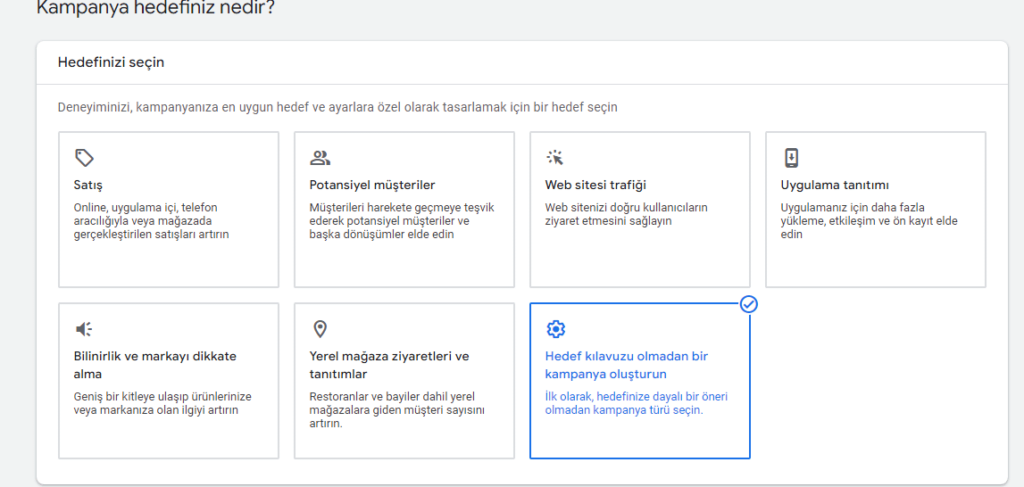Click the people icon for Potansiyel müşteriler

(x=320, y=157)
